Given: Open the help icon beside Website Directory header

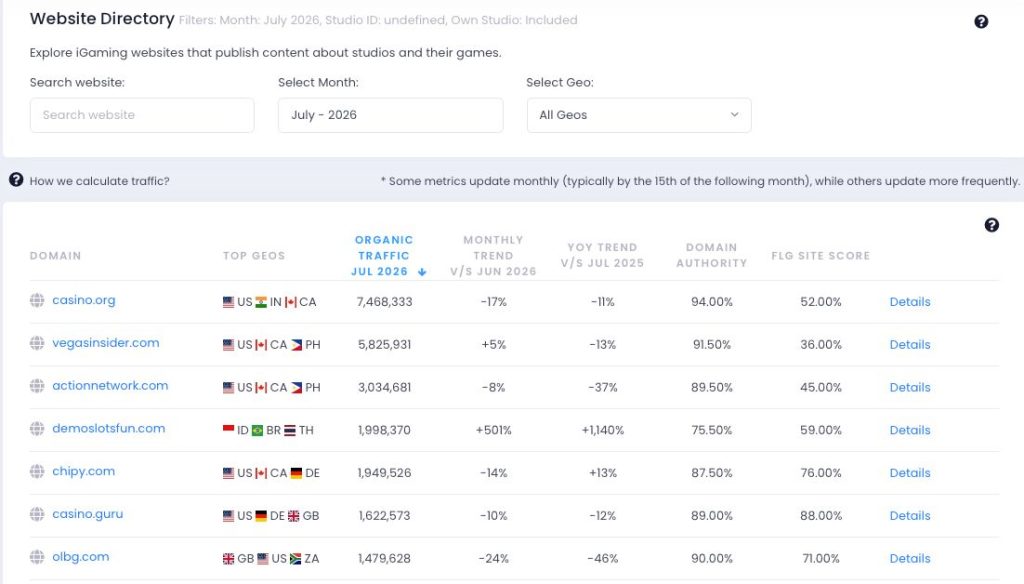Looking at the screenshot, I should (x=981, y=22).
